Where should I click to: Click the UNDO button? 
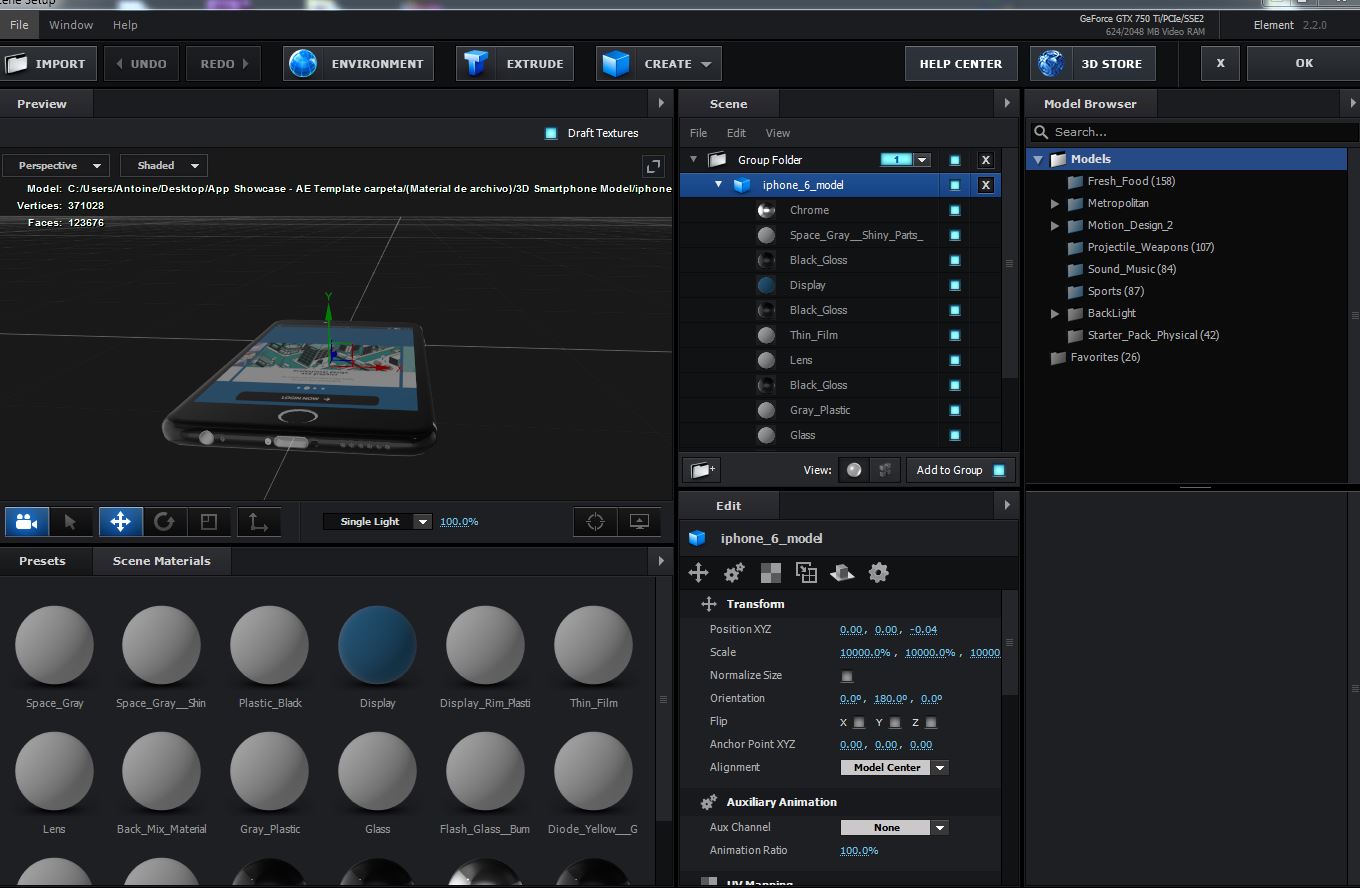pyautogui.click(x=141, y=64)
